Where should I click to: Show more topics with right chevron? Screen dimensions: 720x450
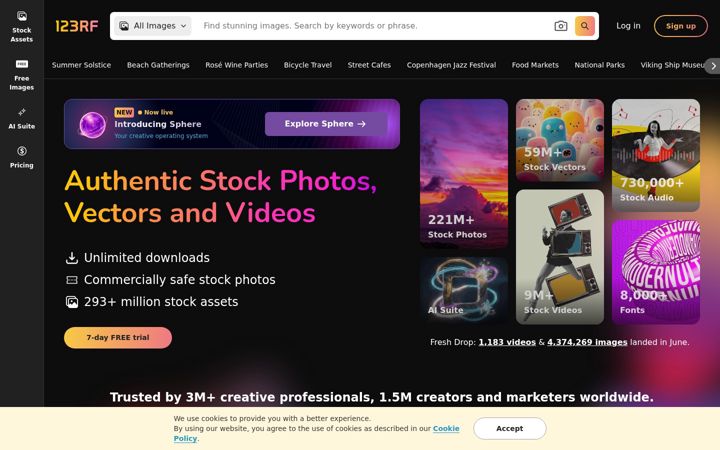coord(713,66)
